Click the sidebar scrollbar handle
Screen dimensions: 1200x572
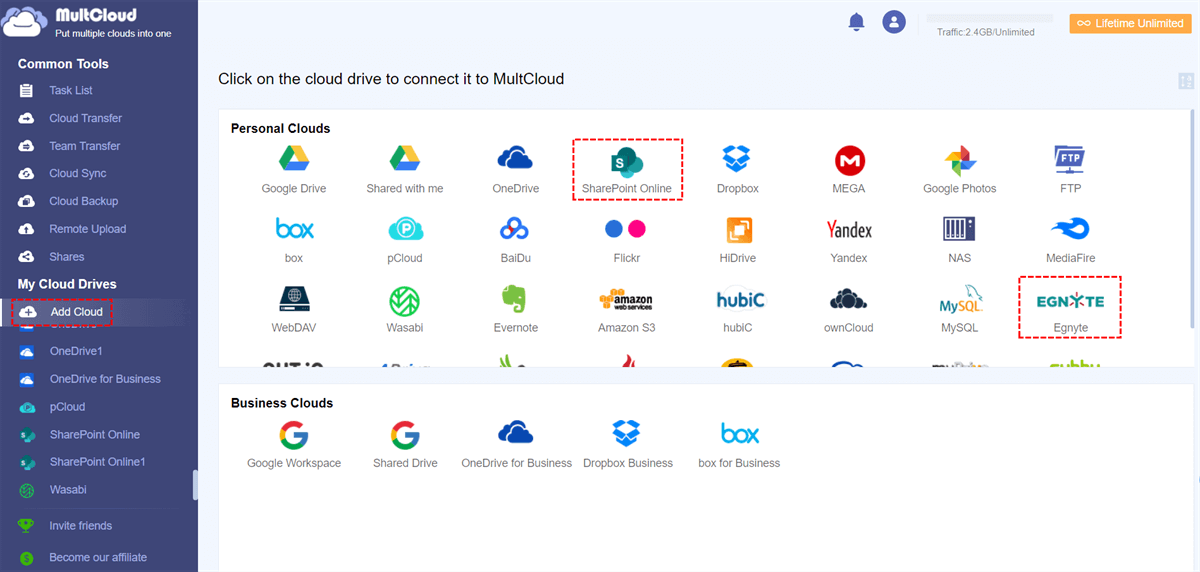click(x=195, y=485)
